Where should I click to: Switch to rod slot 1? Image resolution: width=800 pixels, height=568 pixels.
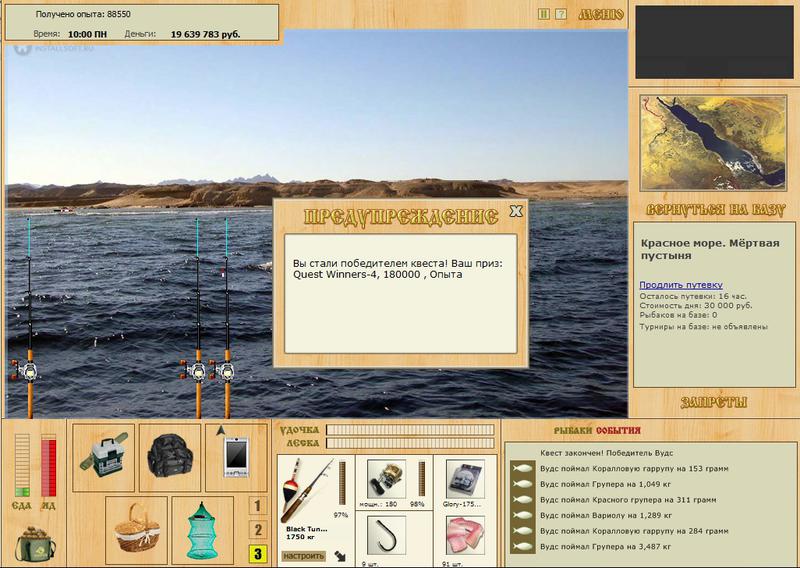click(x=258, y=506)
